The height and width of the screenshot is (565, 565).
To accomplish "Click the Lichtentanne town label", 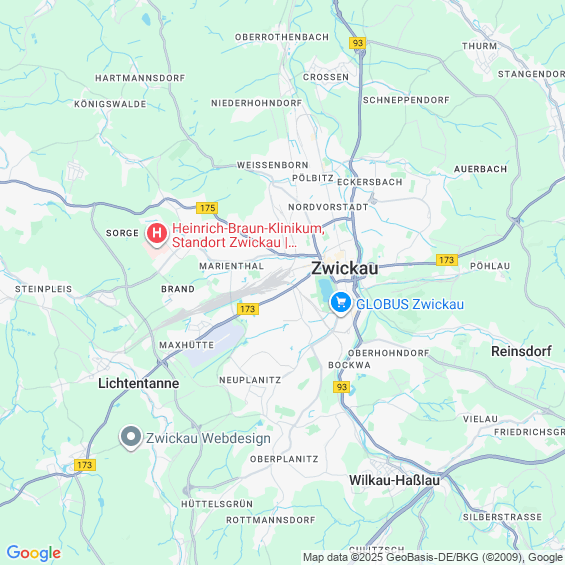I will click(139, 383).
